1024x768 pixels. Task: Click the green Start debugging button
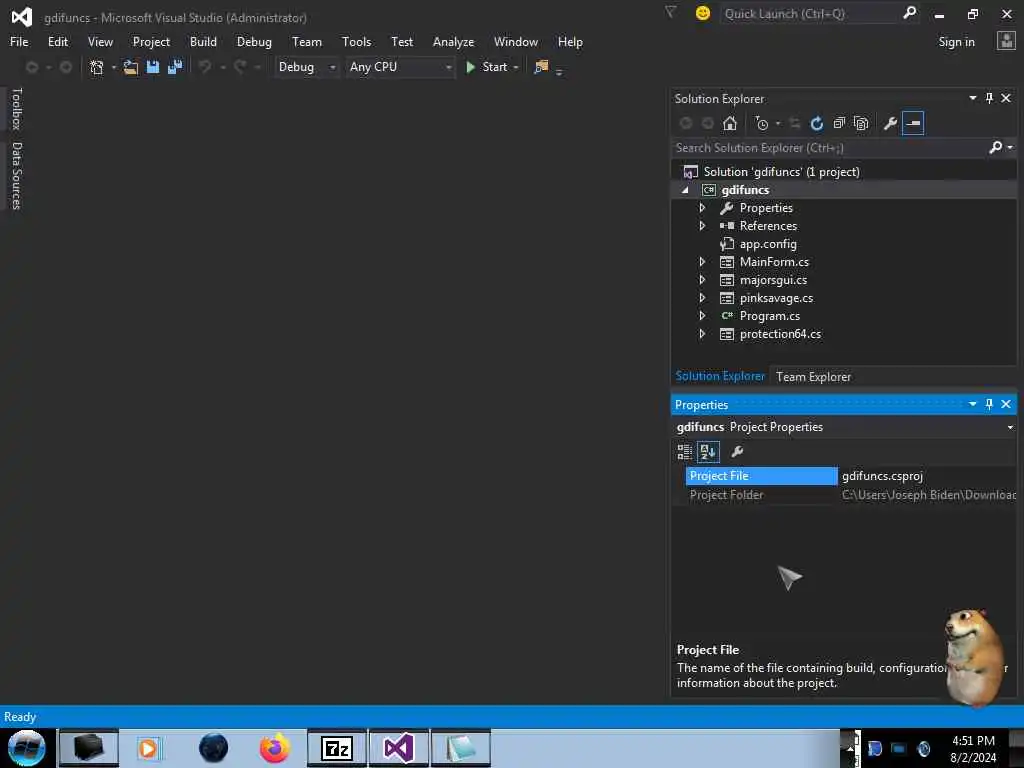[x=487, y=67]
